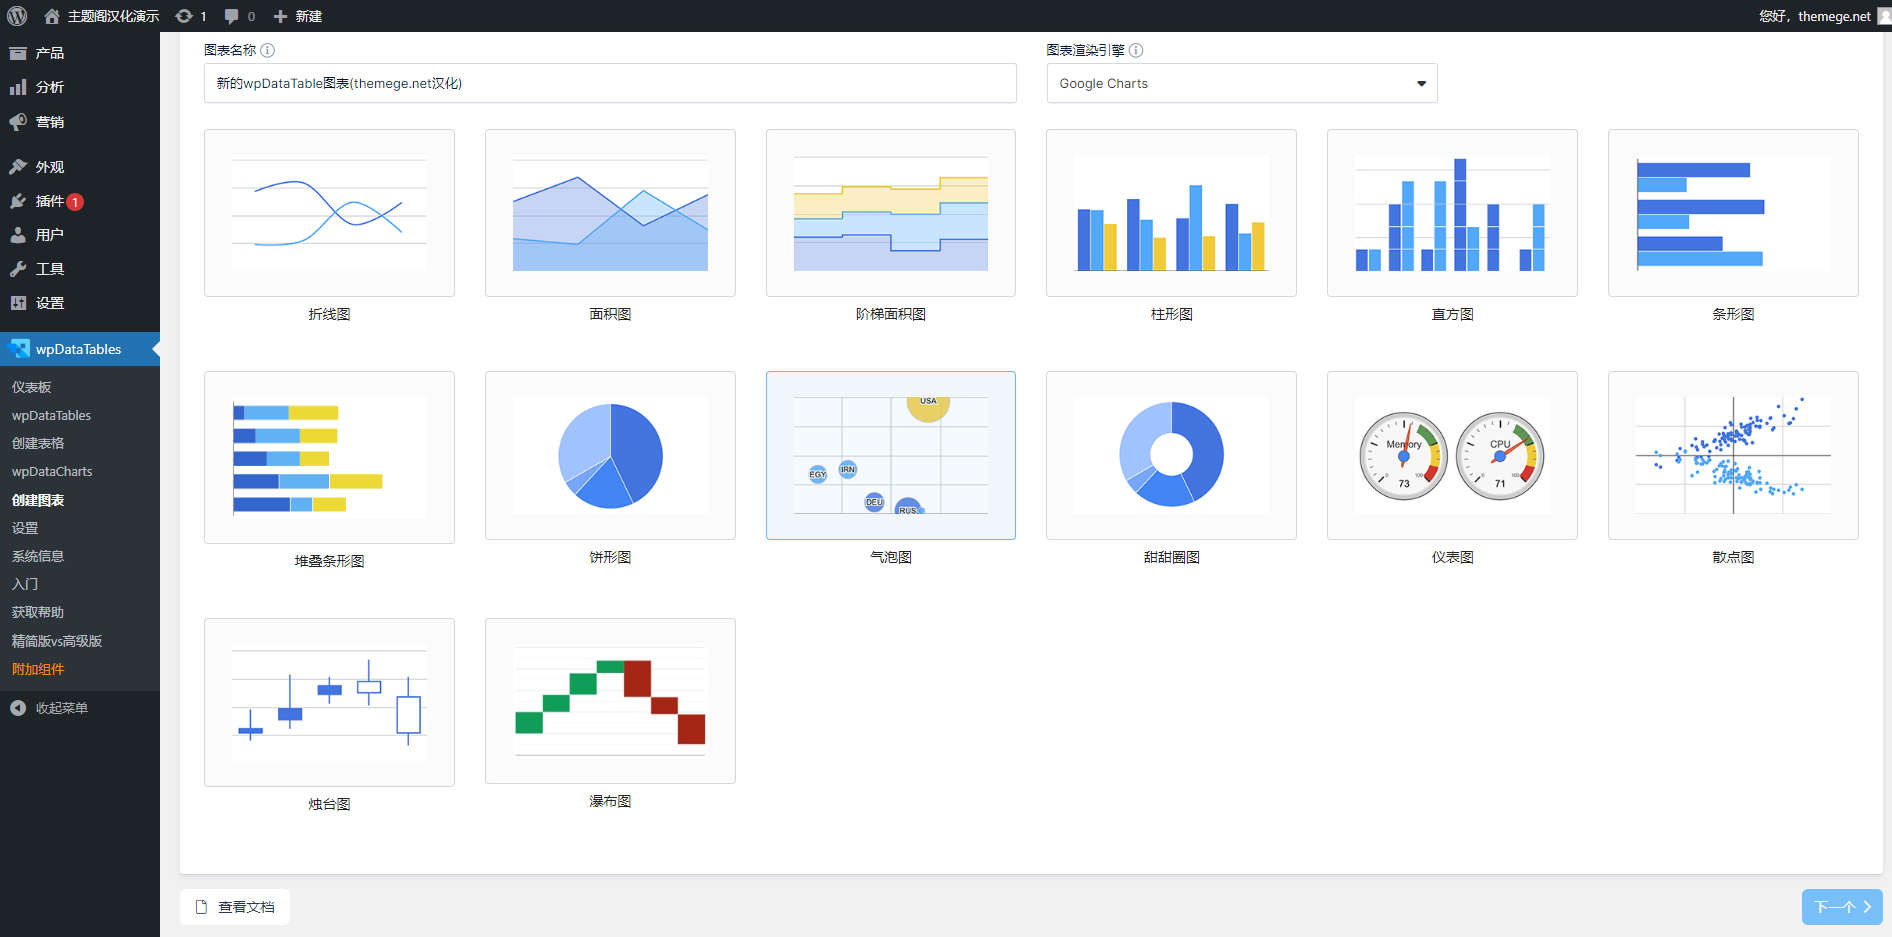Show info tooltip for 图表名称

tap(267, 50)
